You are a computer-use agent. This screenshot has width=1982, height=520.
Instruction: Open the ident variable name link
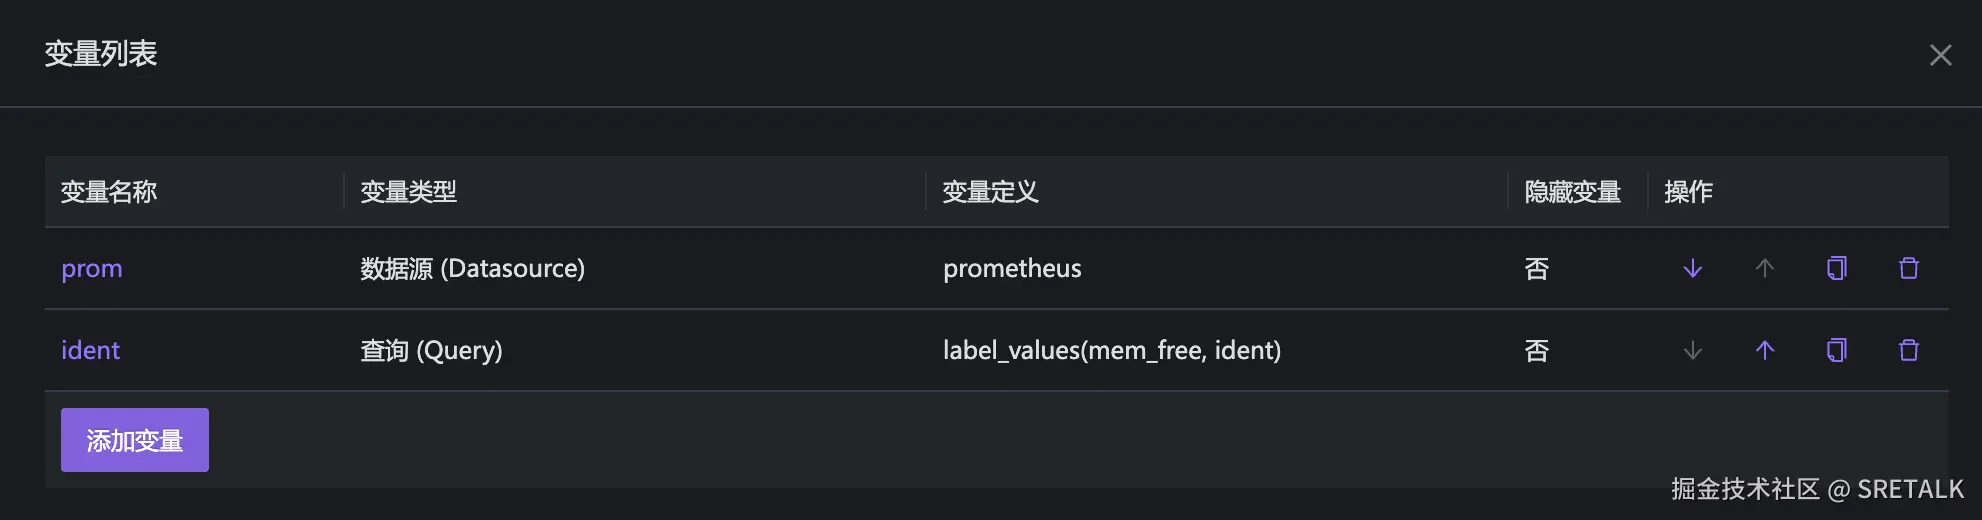tap(90, 350)
